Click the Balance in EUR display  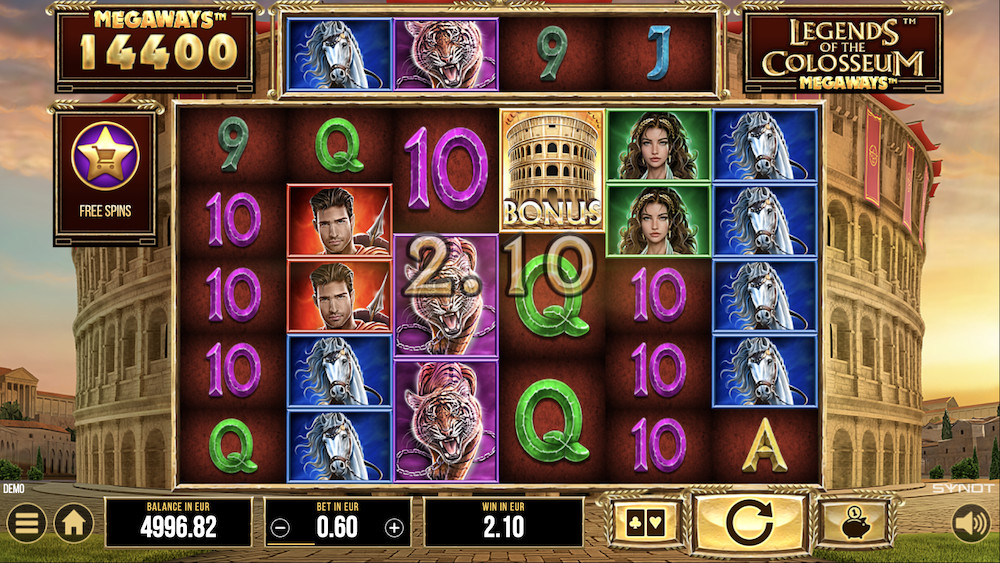click(179, 522)
